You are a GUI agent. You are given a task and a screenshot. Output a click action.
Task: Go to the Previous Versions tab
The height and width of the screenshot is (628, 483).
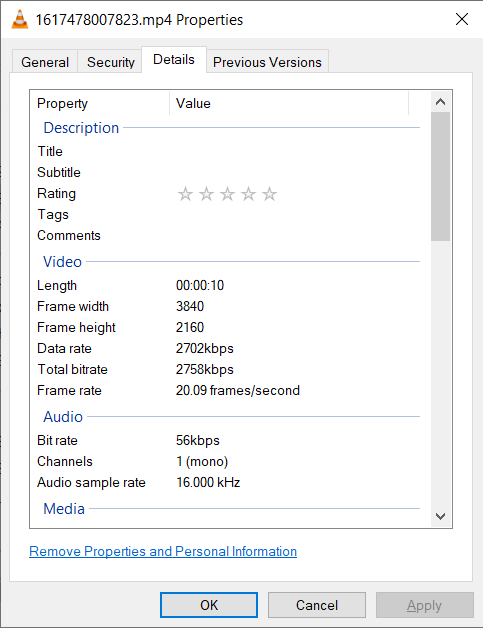267,62
